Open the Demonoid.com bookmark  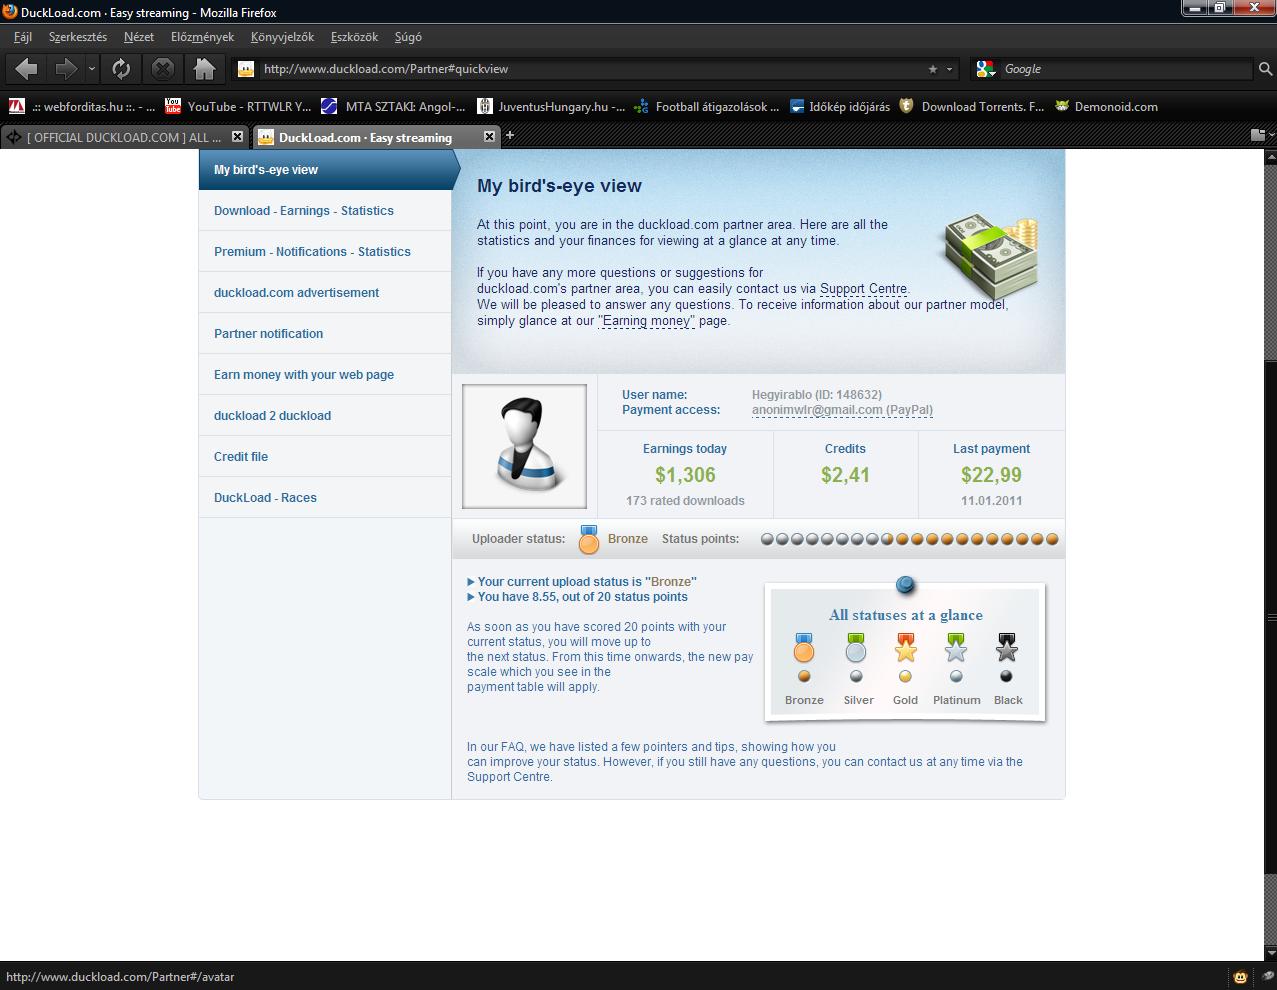1106,106
